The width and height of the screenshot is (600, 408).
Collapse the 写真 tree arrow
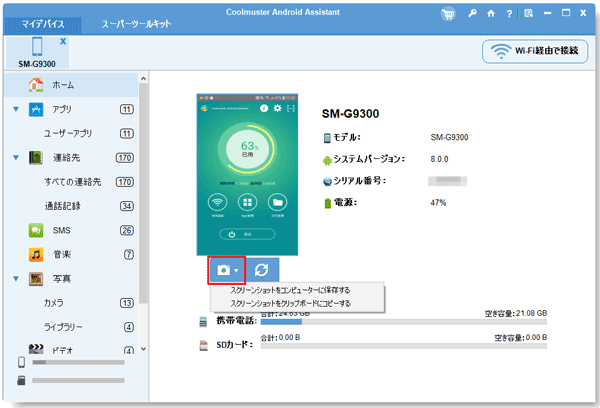pos(16,279)
